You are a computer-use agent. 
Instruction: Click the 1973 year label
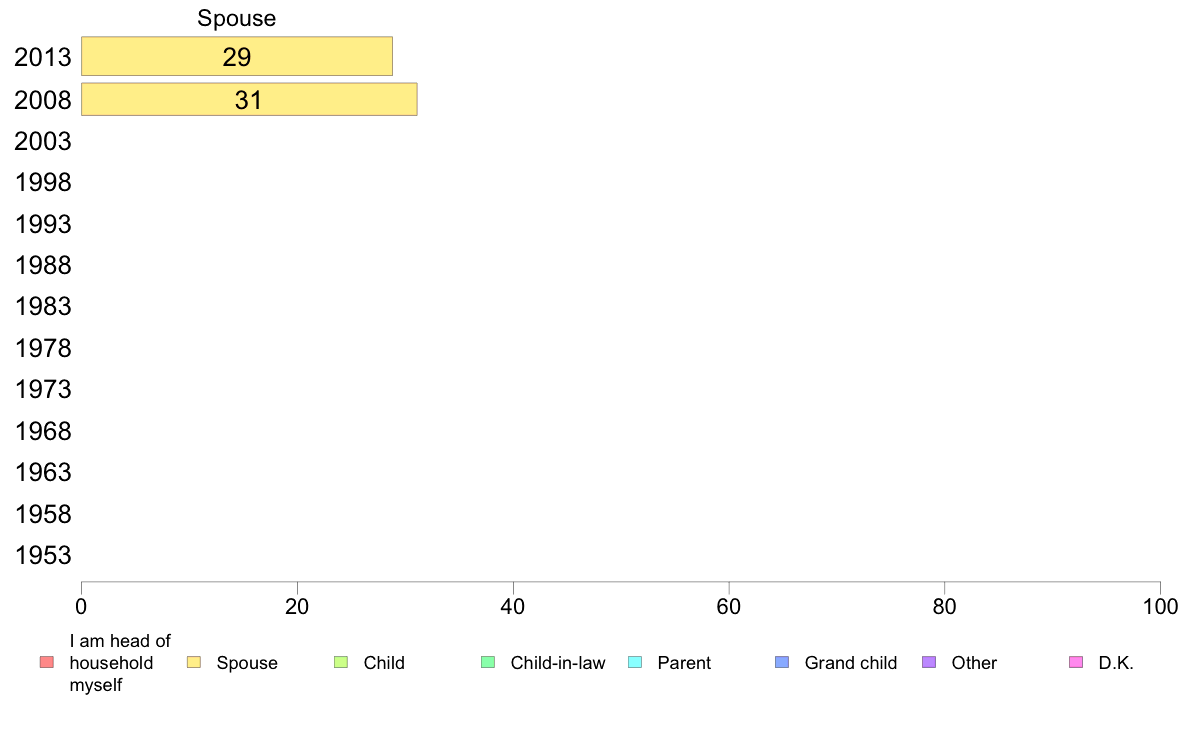(x=42, y=390)
